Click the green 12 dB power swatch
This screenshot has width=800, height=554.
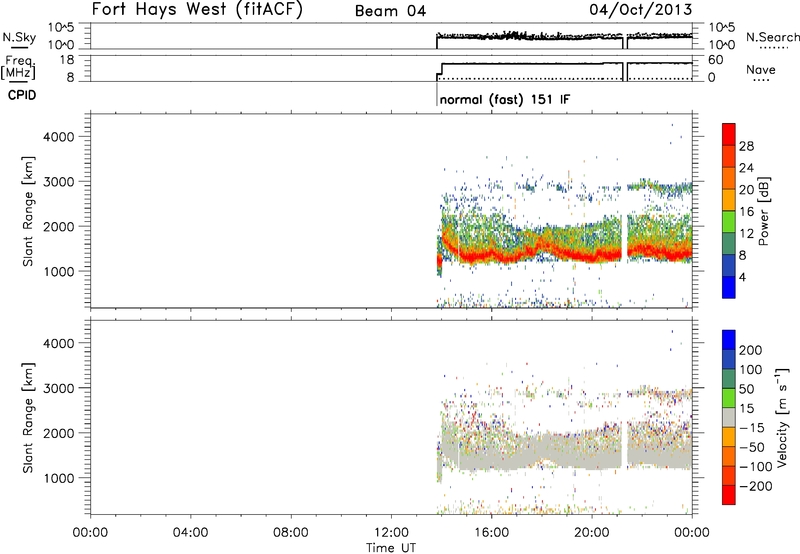729,222
